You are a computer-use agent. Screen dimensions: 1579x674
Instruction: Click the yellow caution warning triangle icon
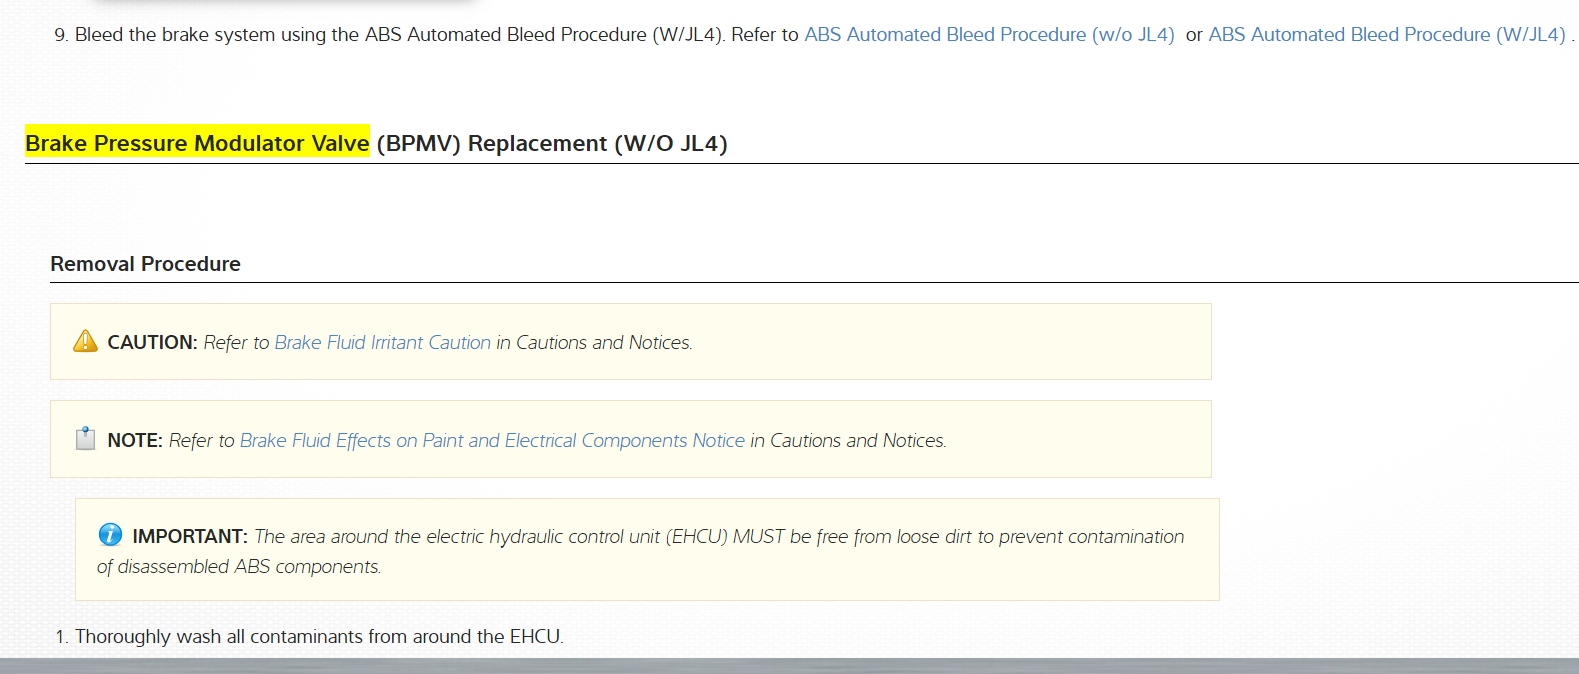85,342
